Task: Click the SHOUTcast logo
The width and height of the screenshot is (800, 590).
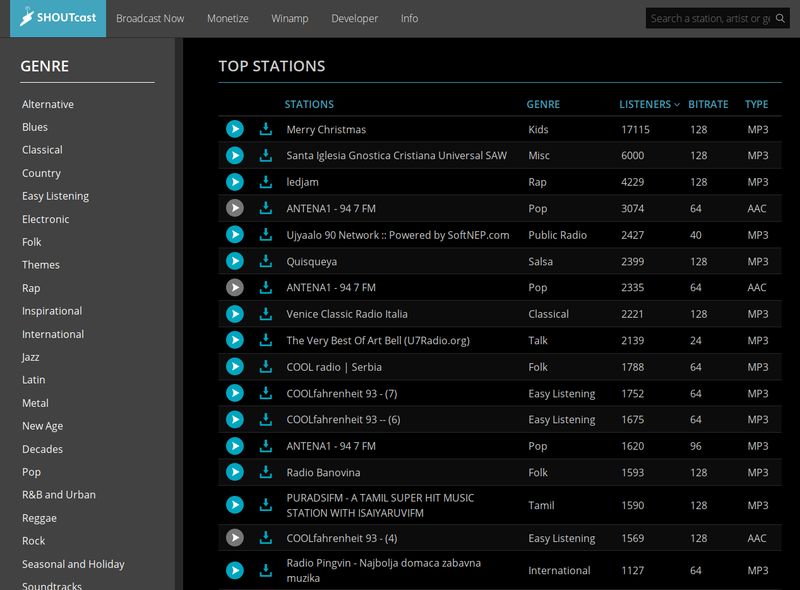Action: point(58,18)
